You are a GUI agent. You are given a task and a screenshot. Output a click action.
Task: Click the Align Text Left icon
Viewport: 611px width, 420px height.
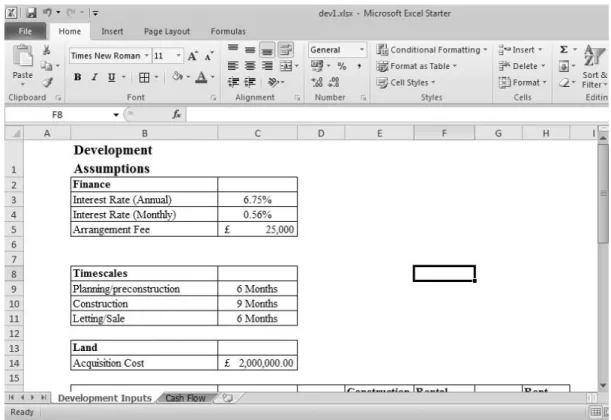pos(233,66)
